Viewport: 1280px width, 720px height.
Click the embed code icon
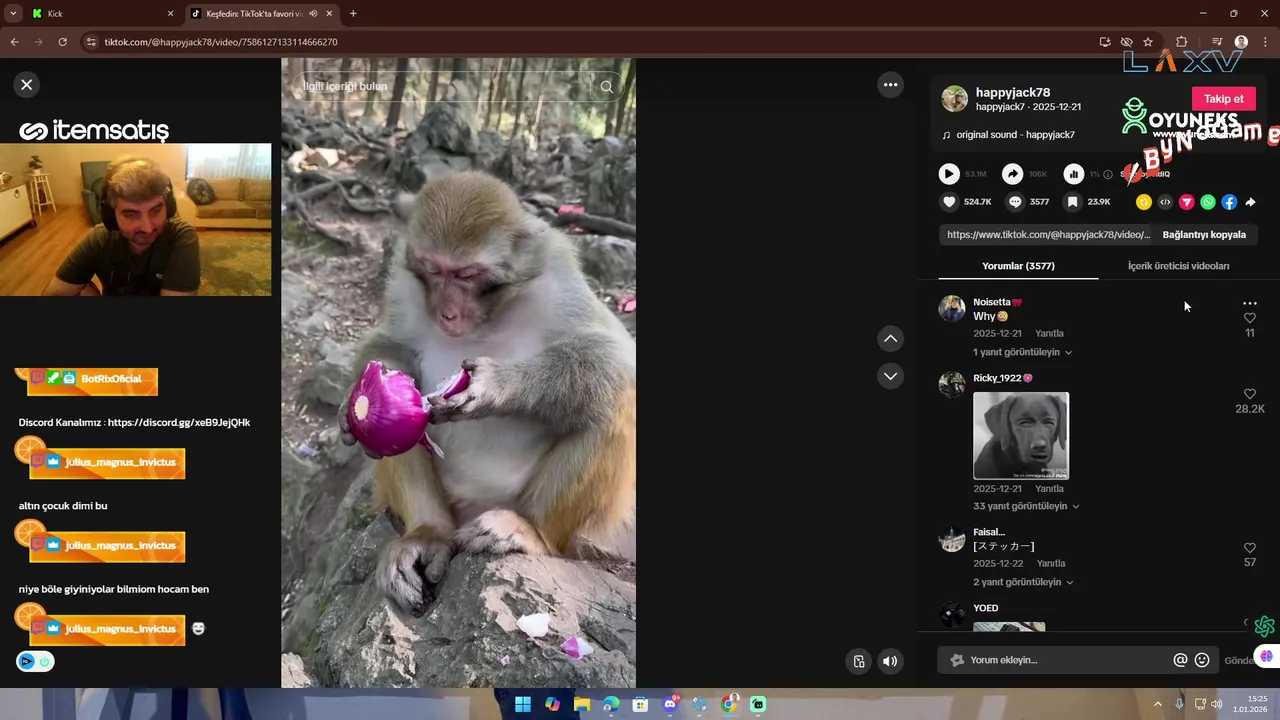(1165, 202)
